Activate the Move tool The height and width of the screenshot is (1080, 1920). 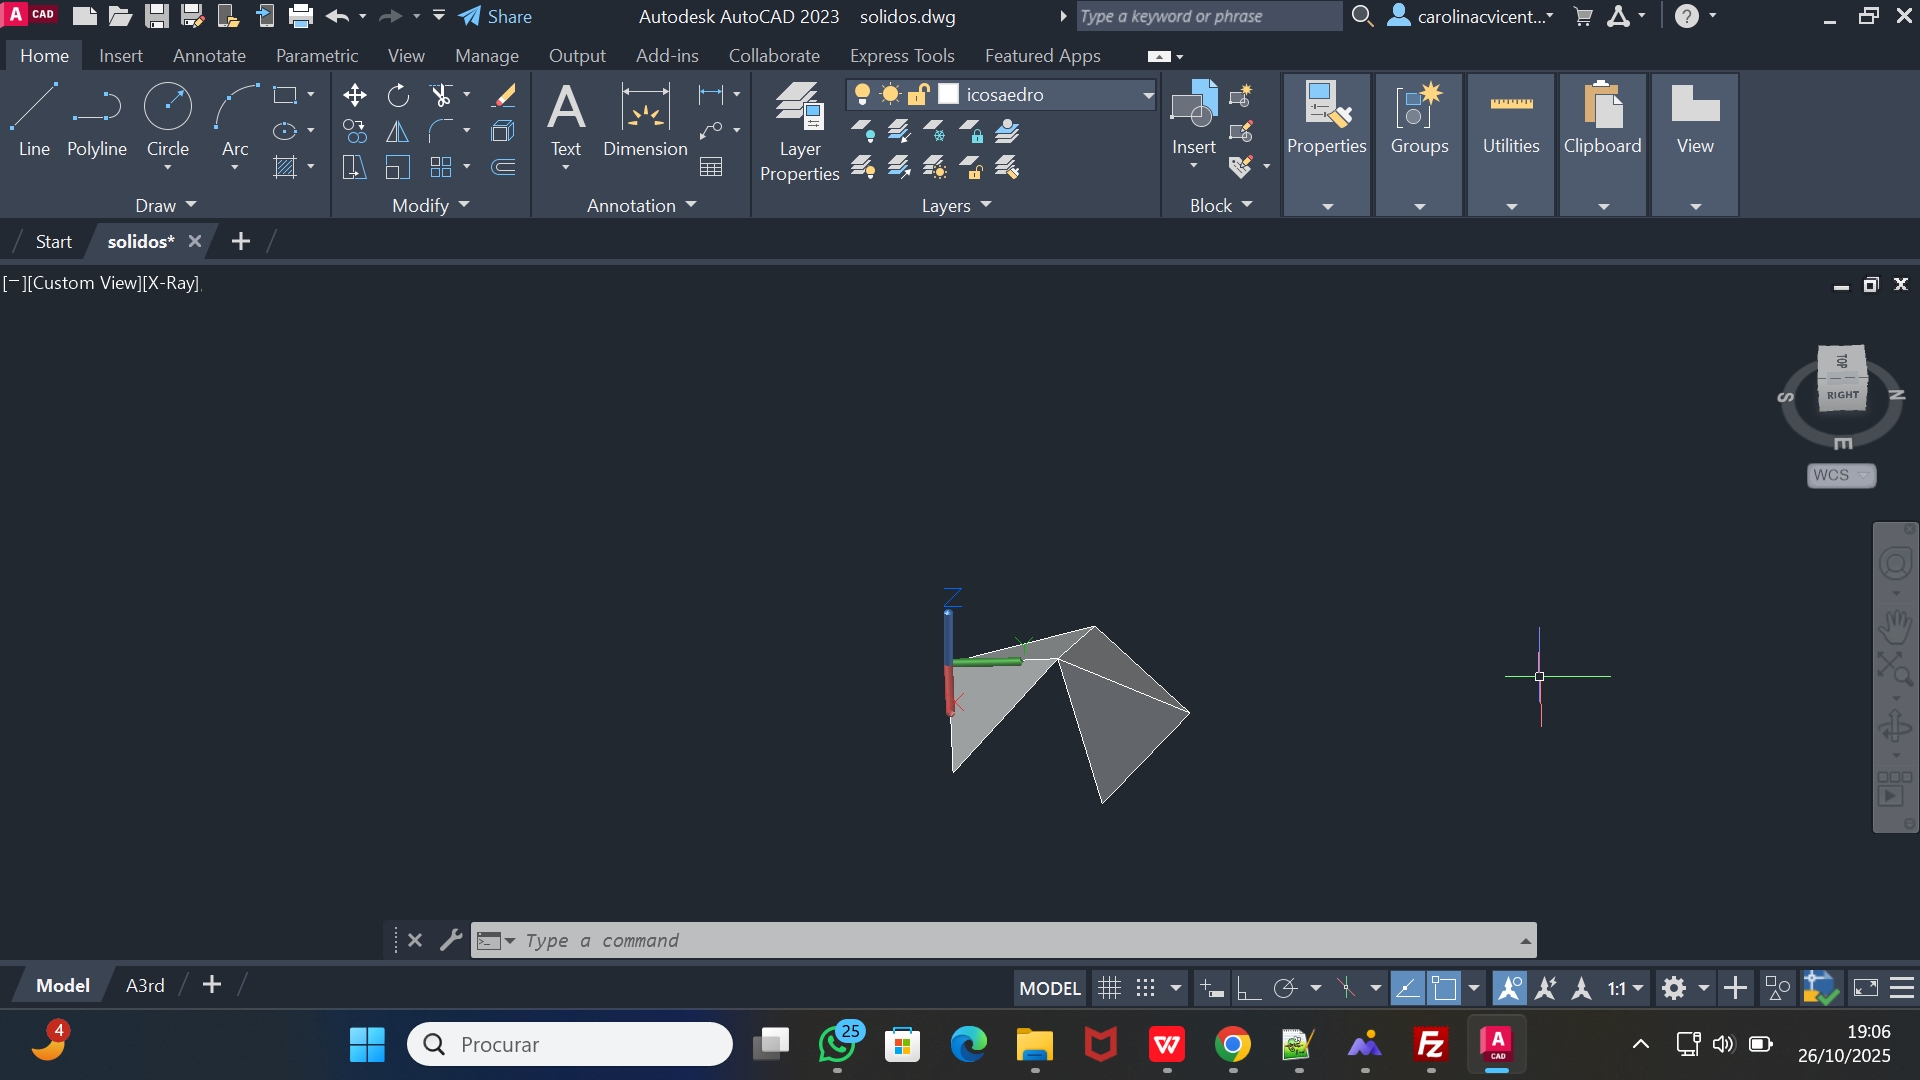point(354,95)
